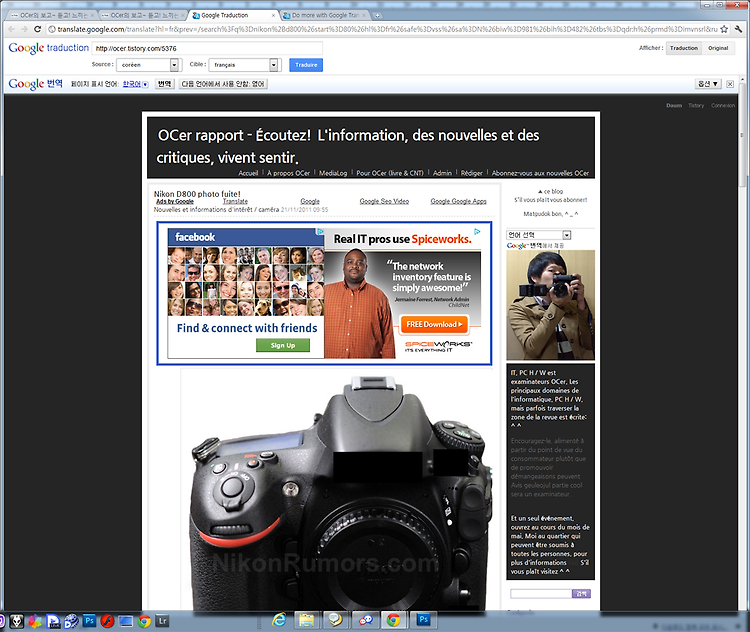Click the Chrome taskbar button

click(394, 621)
